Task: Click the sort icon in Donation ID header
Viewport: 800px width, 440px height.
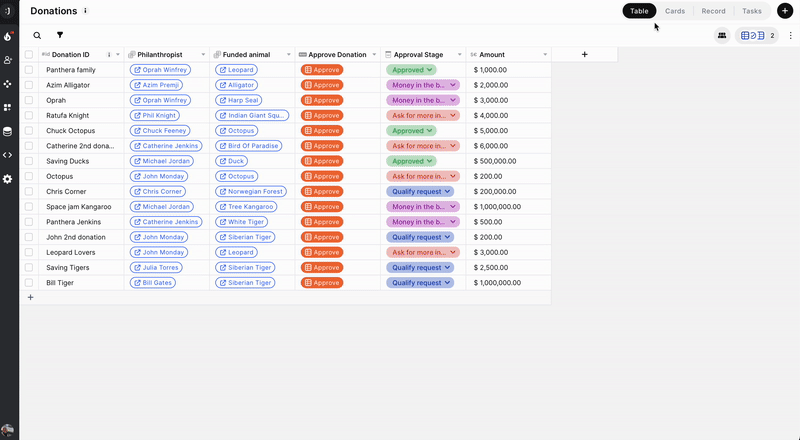Action: point(109,55)
